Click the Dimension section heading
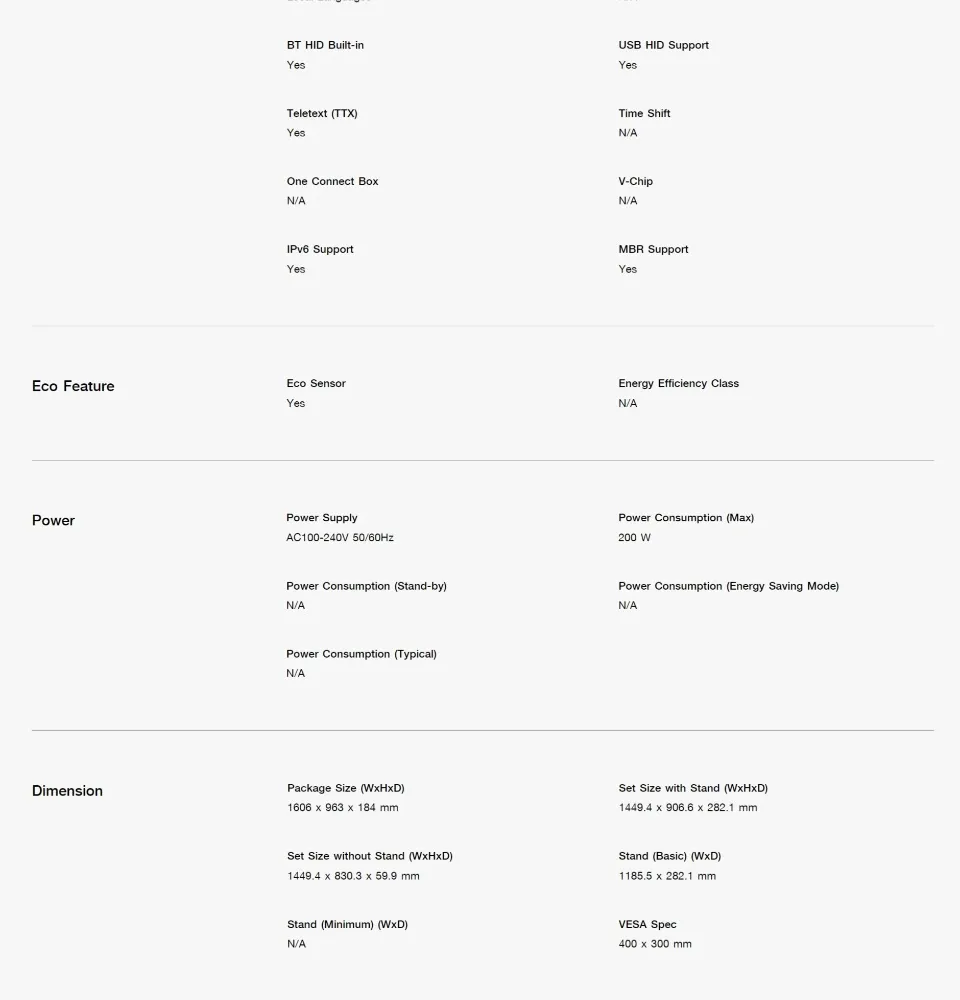 click(67, 791)
